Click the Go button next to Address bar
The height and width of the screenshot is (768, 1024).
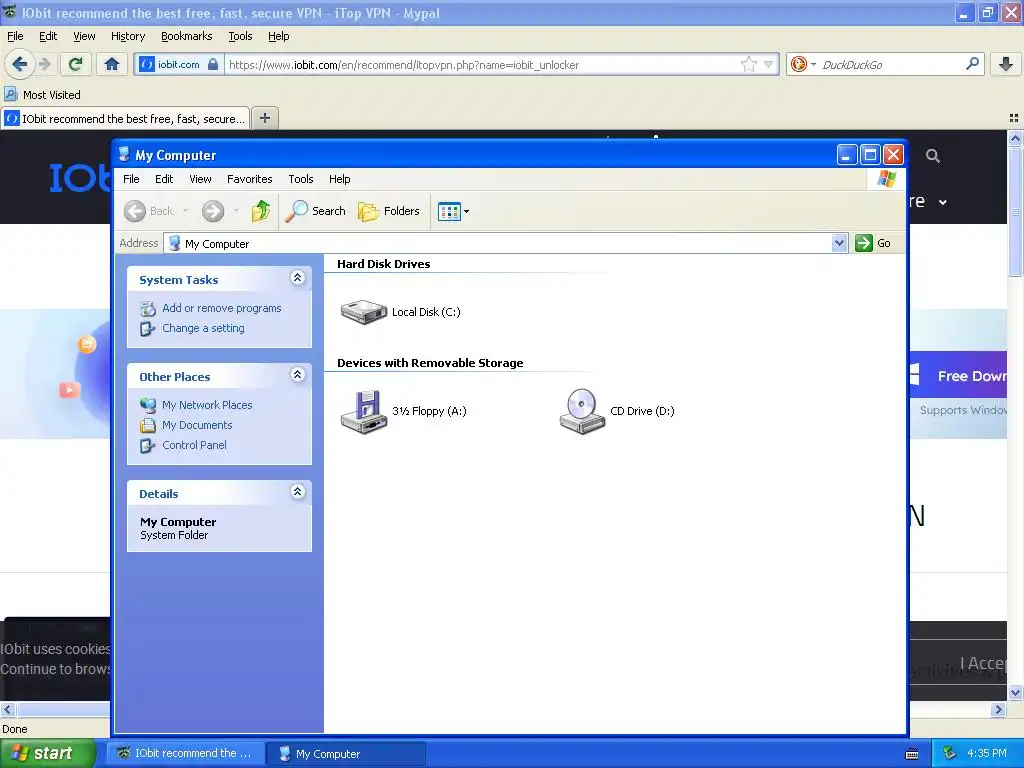pos(873,243)
